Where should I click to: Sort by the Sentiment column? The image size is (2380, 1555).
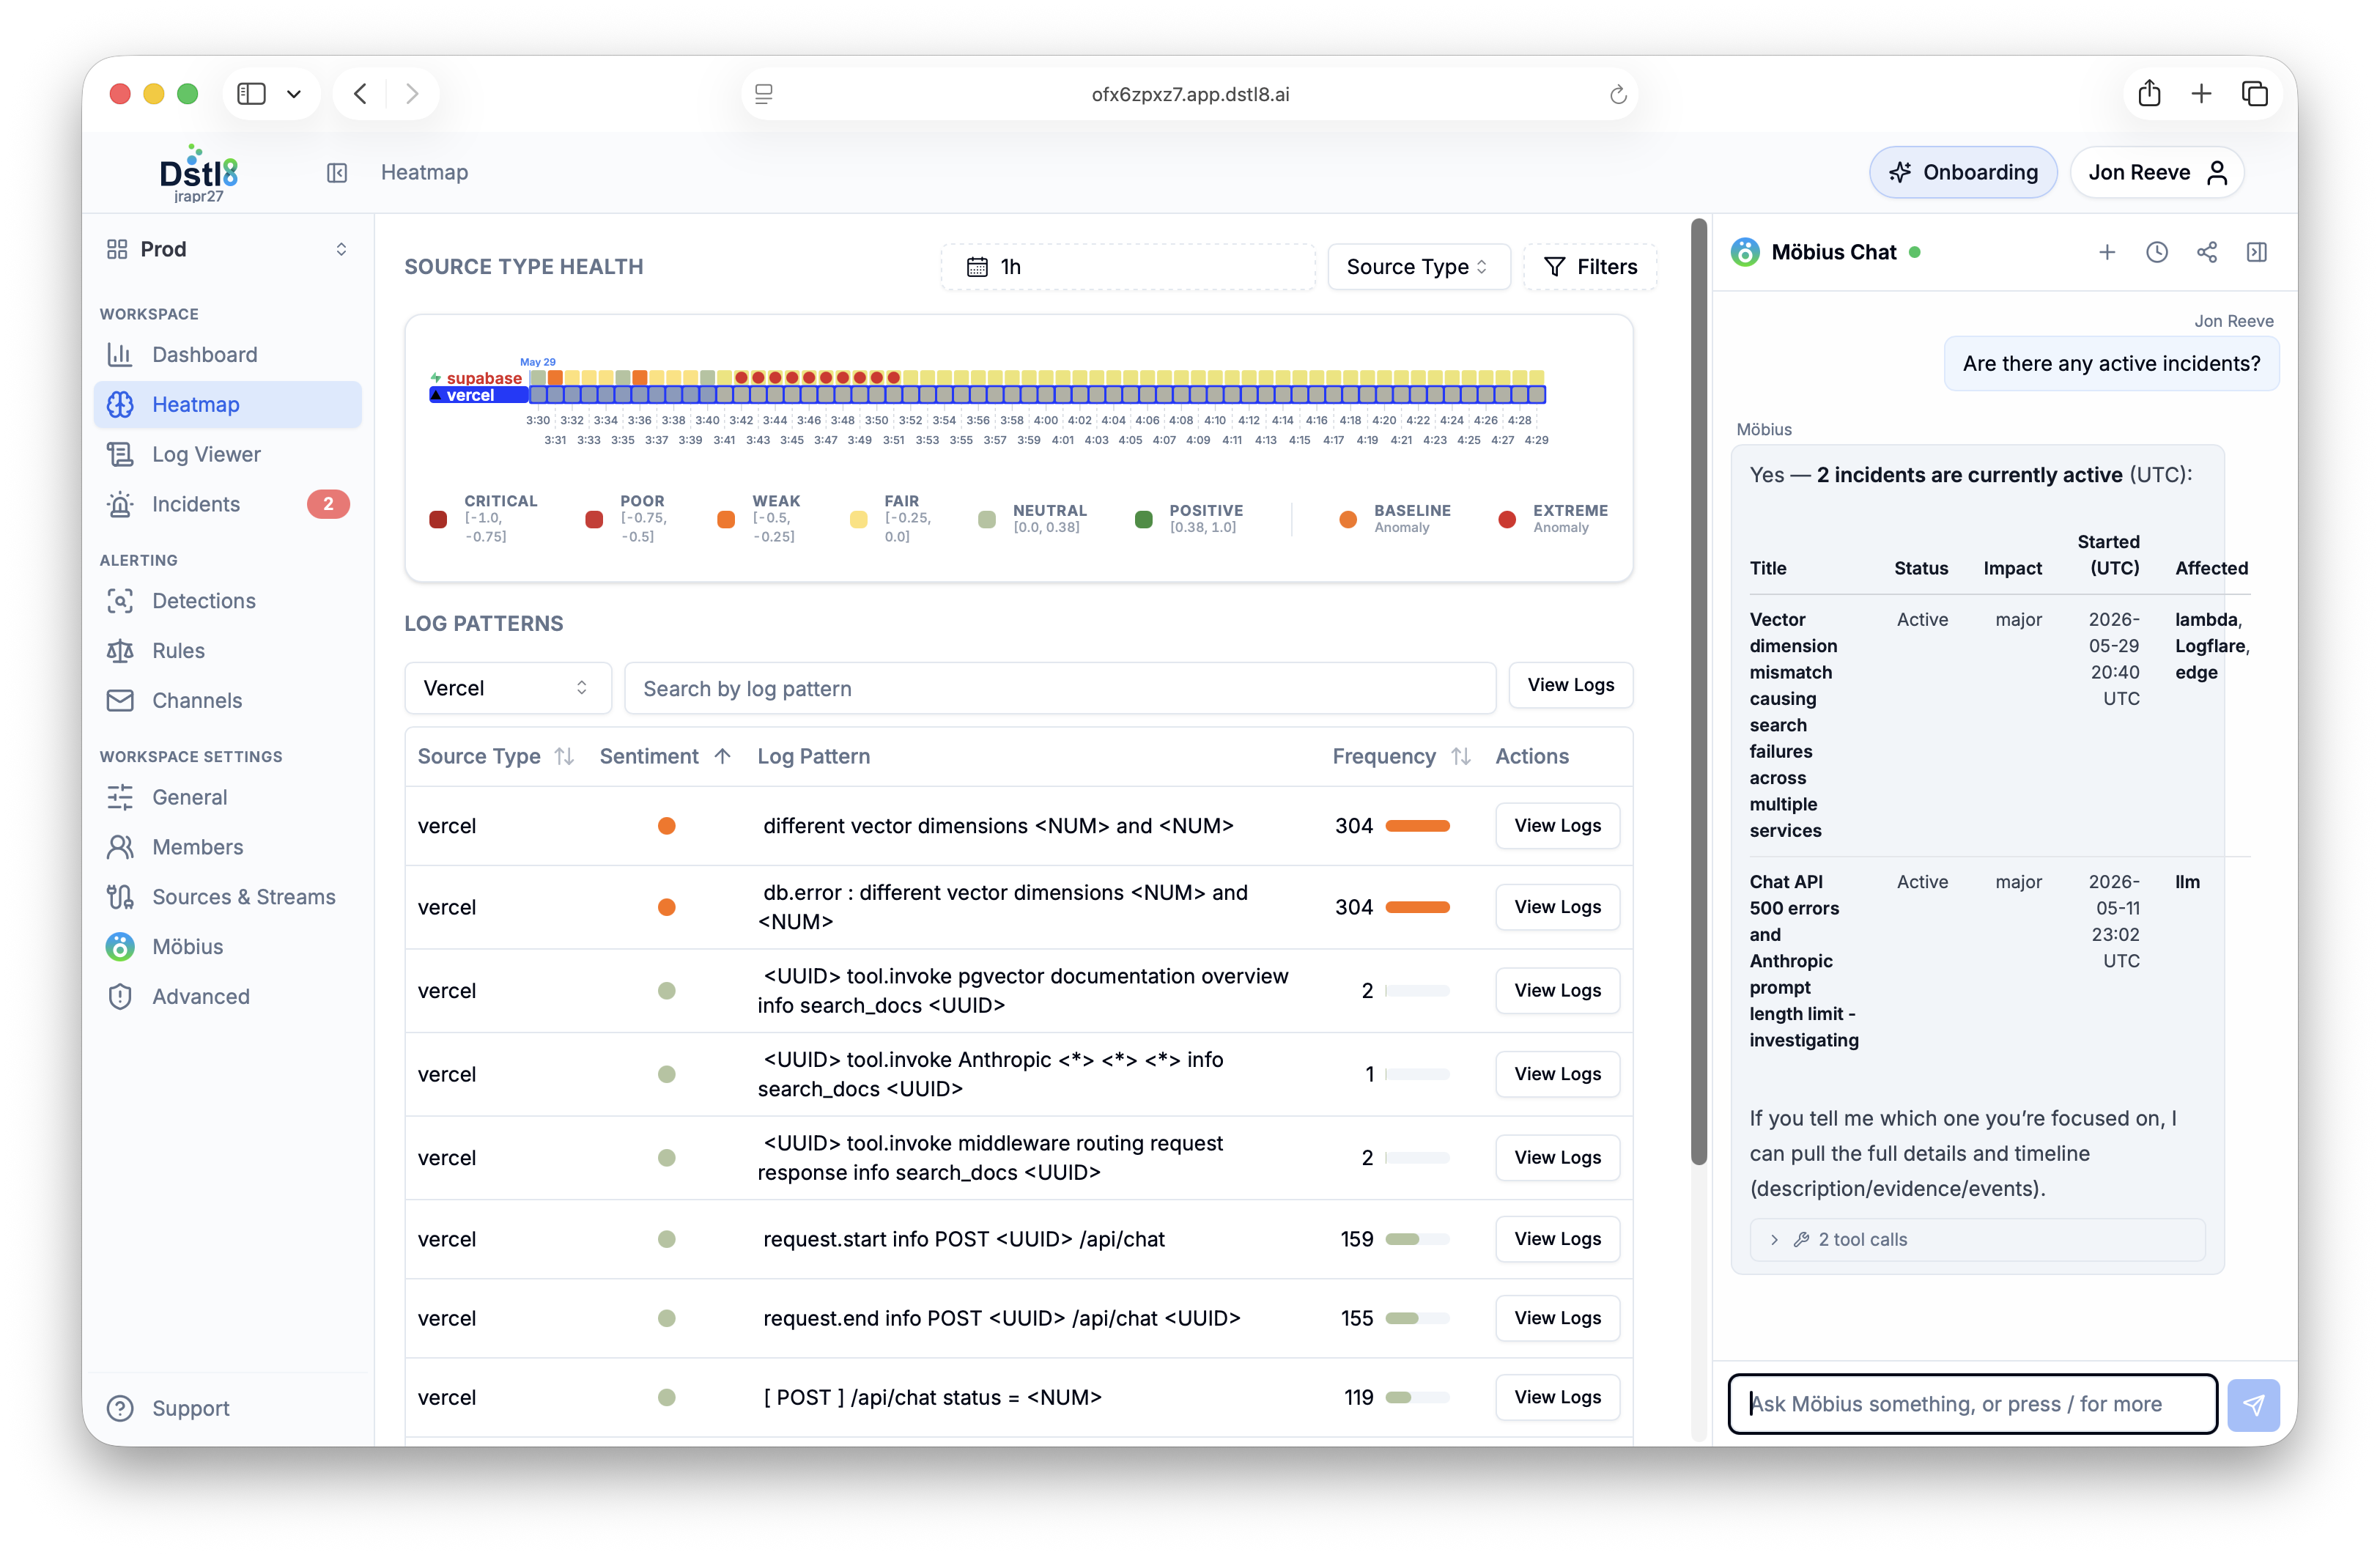[666, 757]
